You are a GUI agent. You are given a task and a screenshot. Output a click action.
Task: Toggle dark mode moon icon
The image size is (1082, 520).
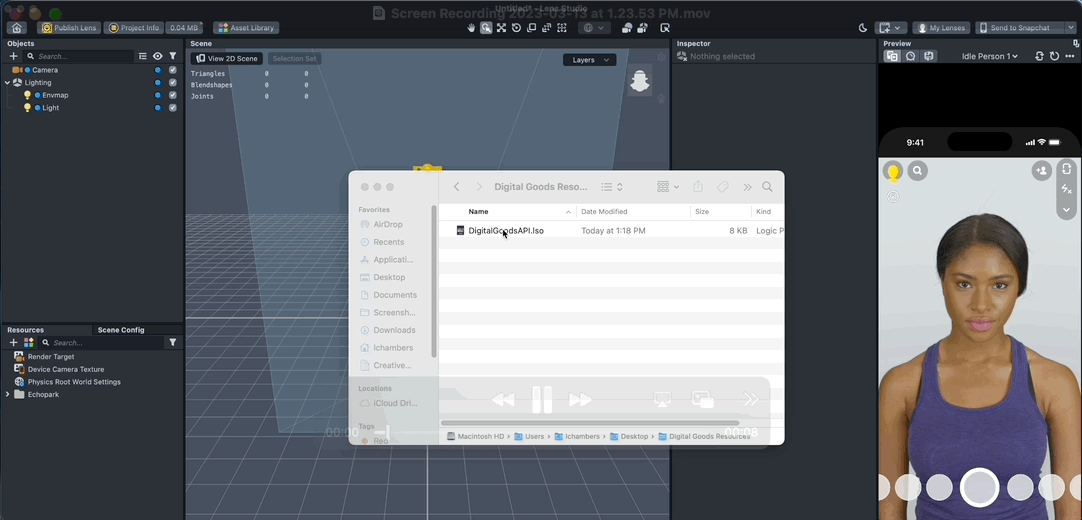click(x=863, y=28)
